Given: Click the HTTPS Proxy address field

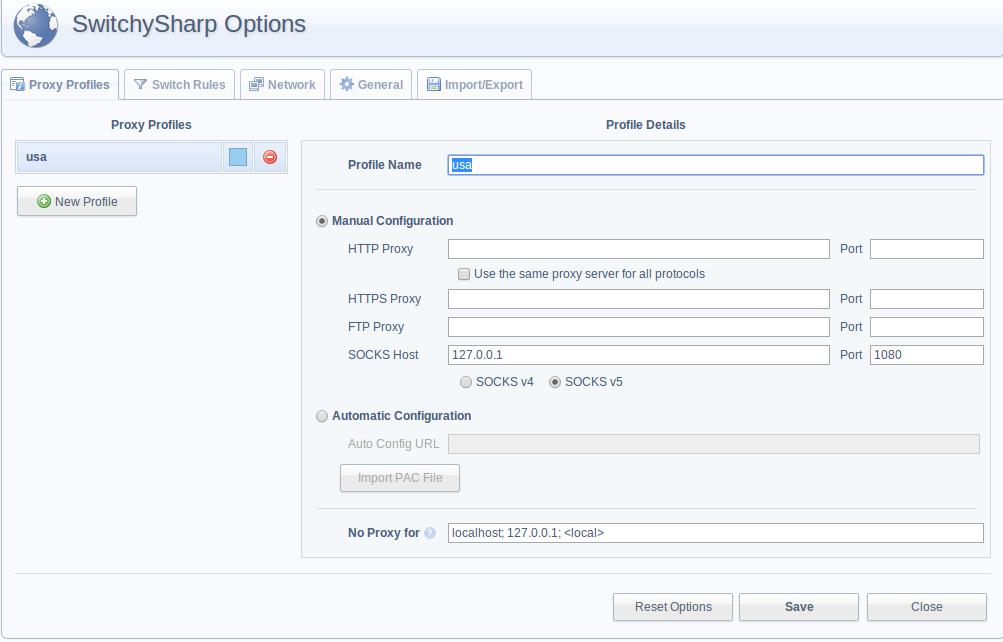Looking at the screenshot, I should point(639,299).
